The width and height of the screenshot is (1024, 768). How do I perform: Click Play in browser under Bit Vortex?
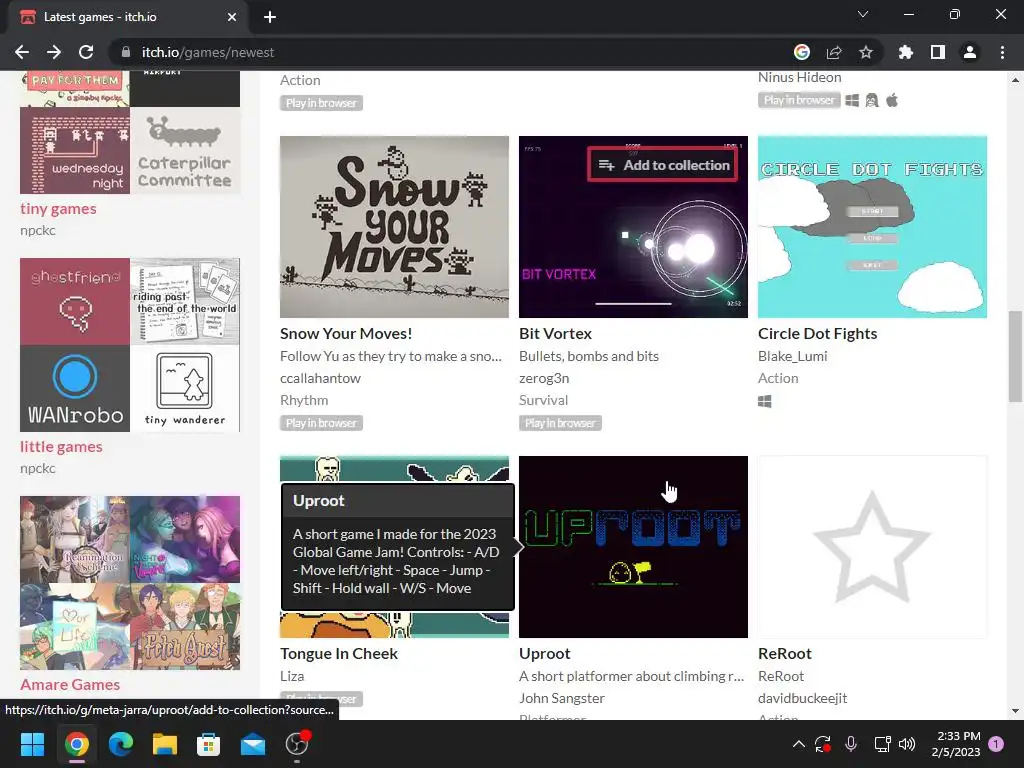pyautogui.click(x=560, y=423)
